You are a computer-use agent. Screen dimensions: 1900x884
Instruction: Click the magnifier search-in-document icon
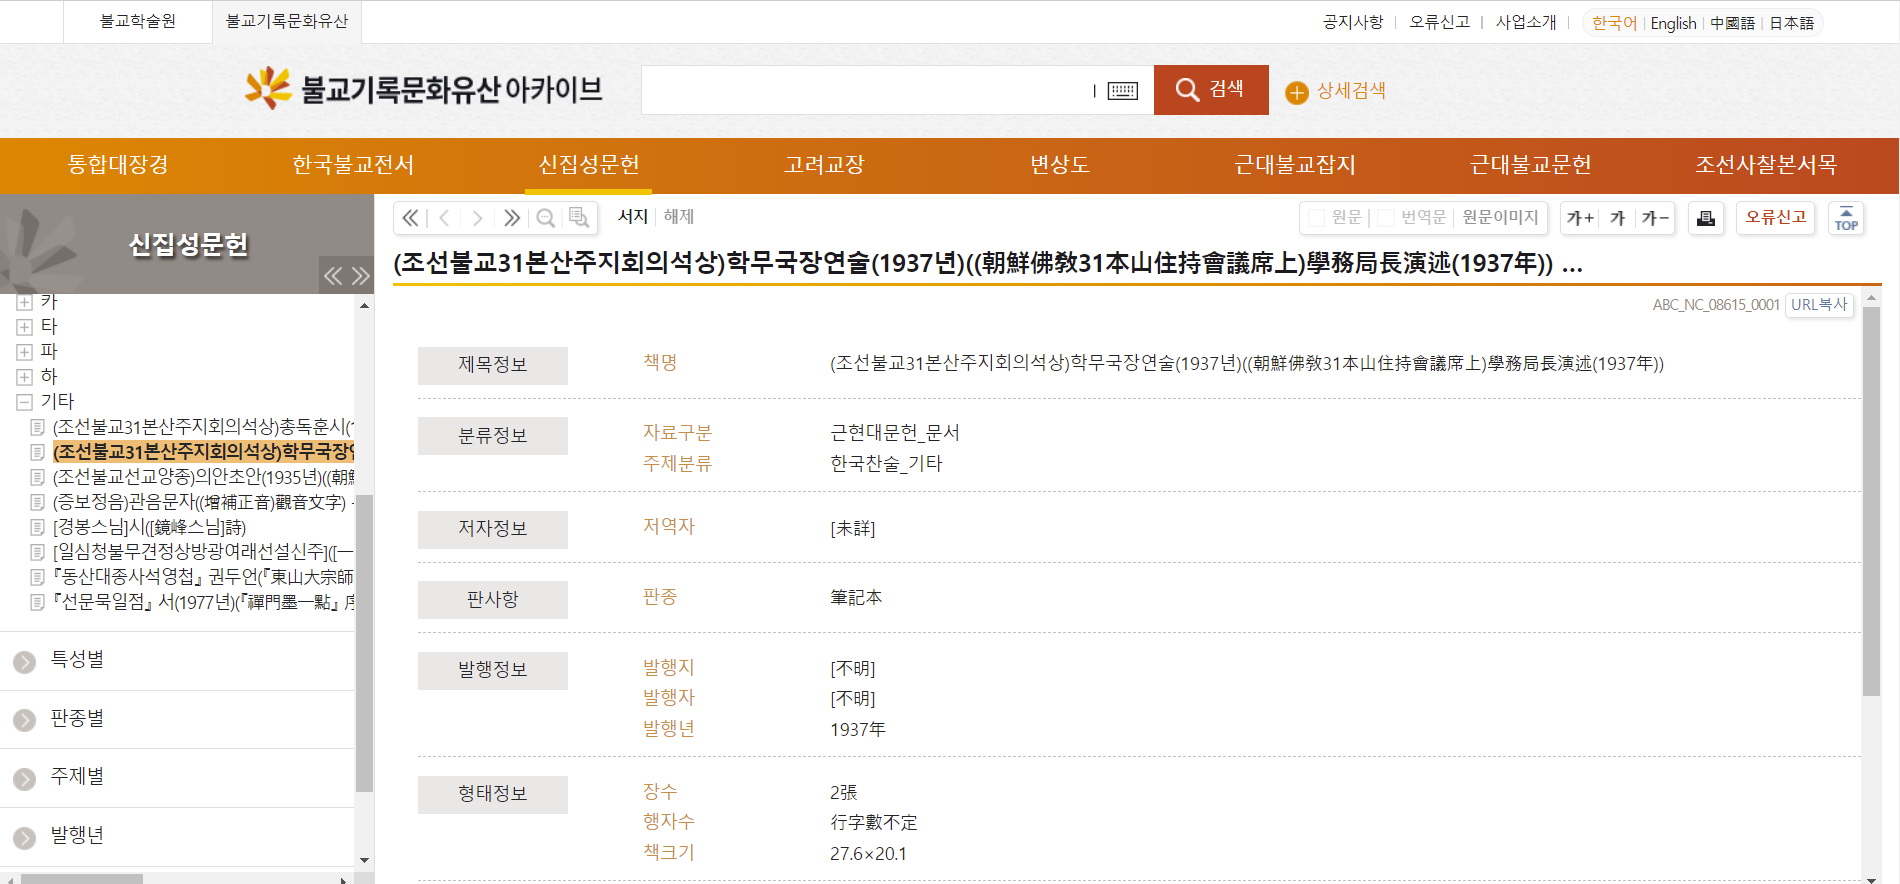pyautogui.click(x=545, y=218)
